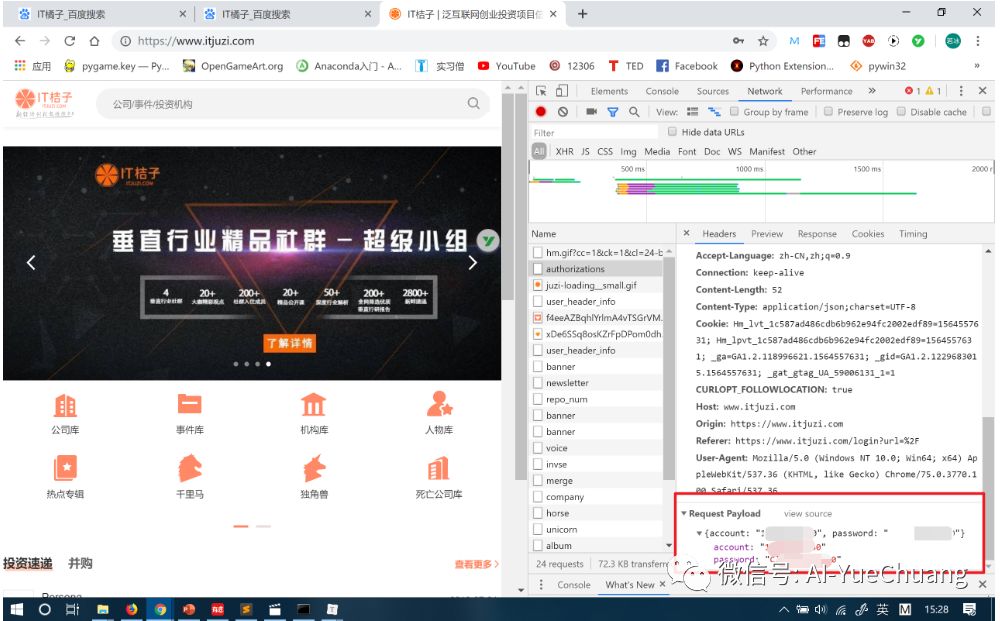Open Facebook bookmark

[x=687, y=66]
